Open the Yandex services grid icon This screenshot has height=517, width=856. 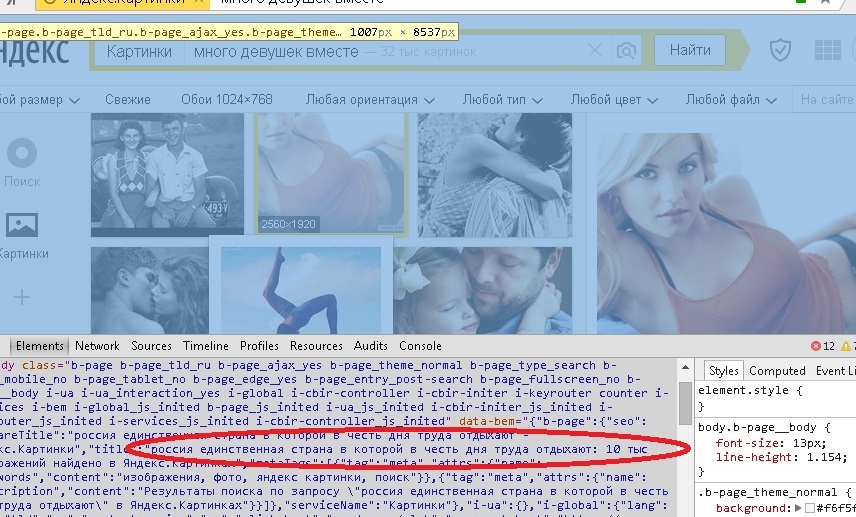[828, 50]
